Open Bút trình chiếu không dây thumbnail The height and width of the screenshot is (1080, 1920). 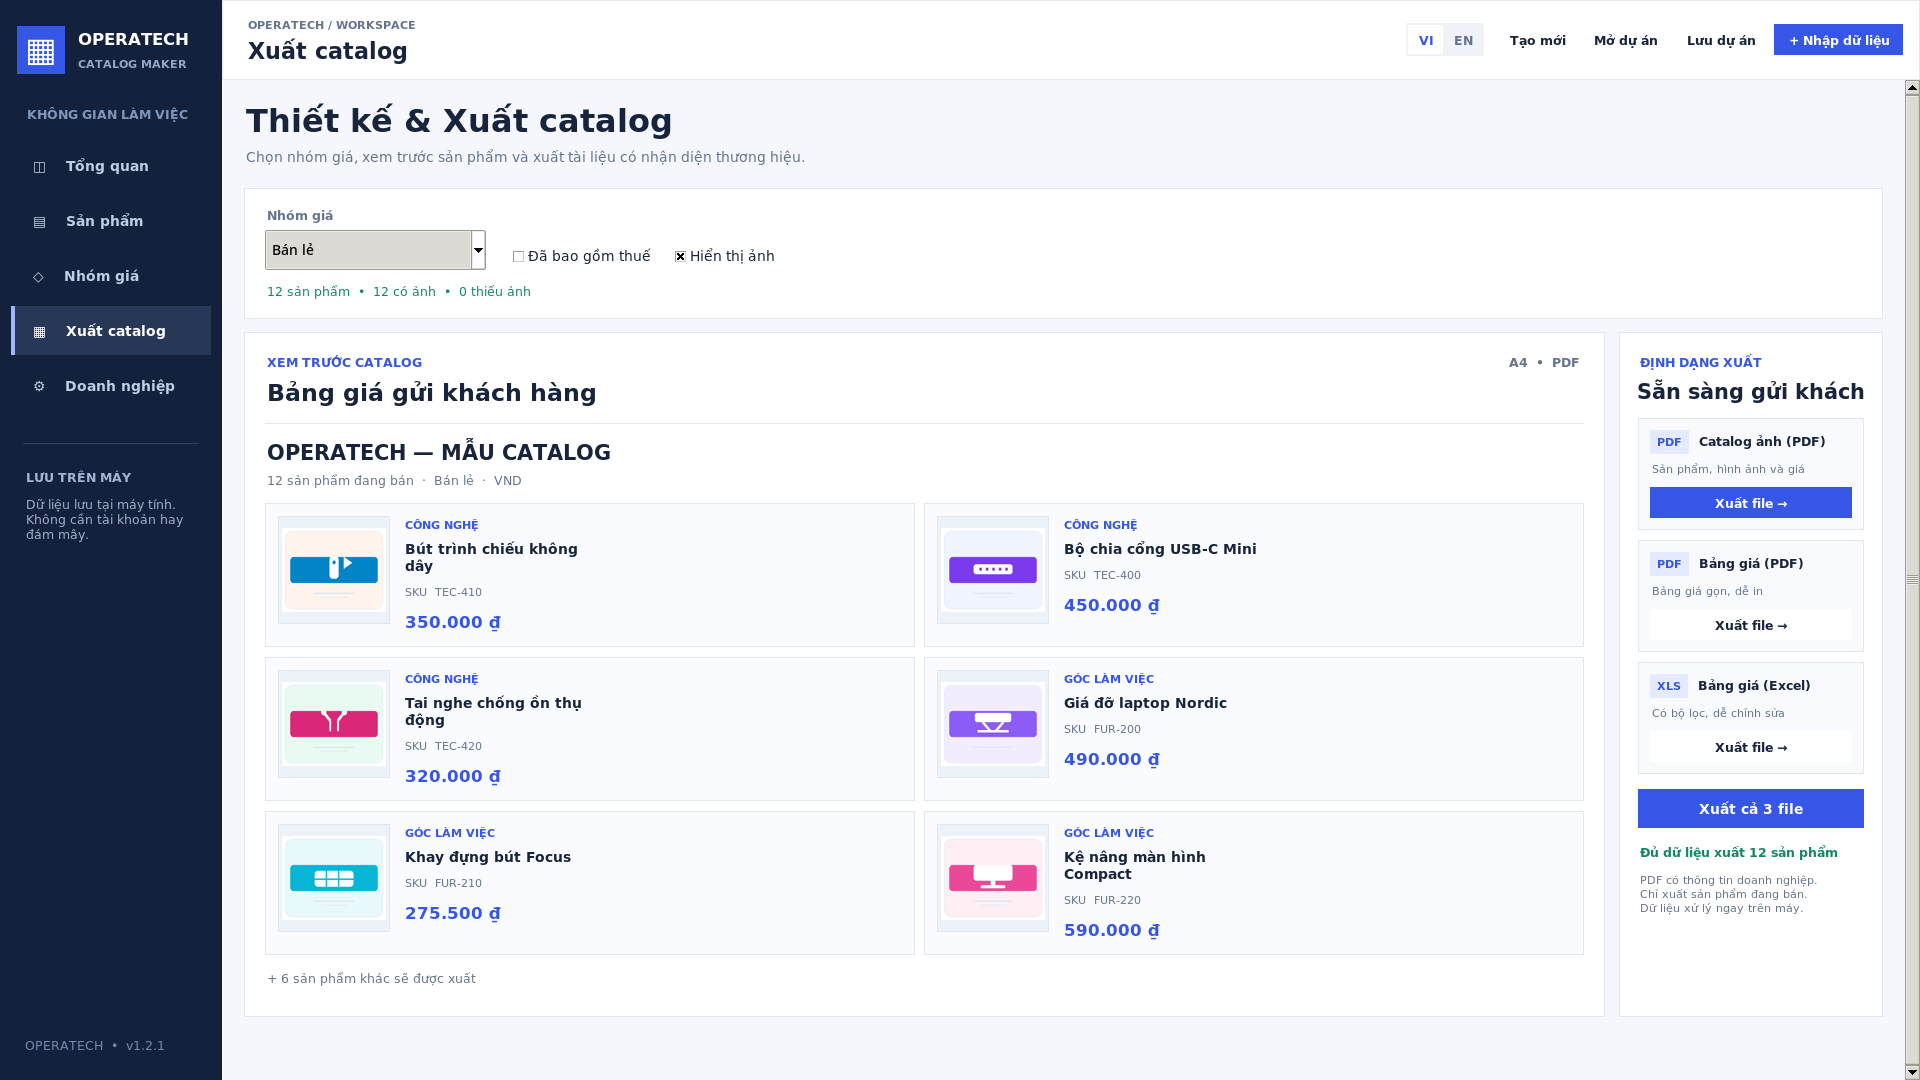[334, 570]
